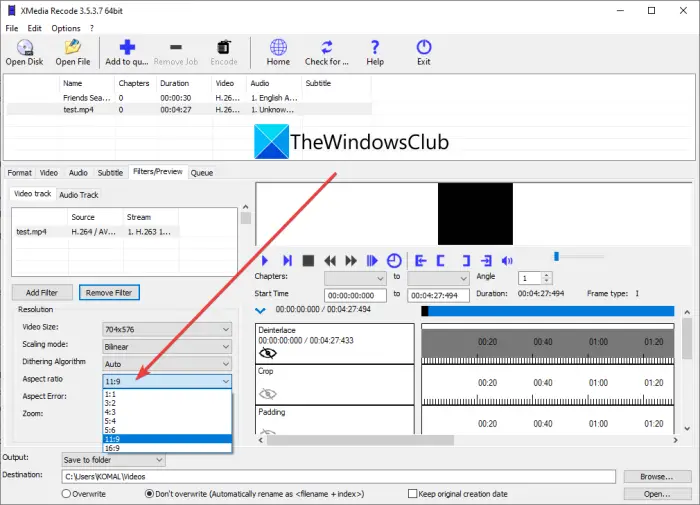700x505 pixels.
Task: Choose 4:3 from aspect ratio list
Action: [x=167, y=412]
